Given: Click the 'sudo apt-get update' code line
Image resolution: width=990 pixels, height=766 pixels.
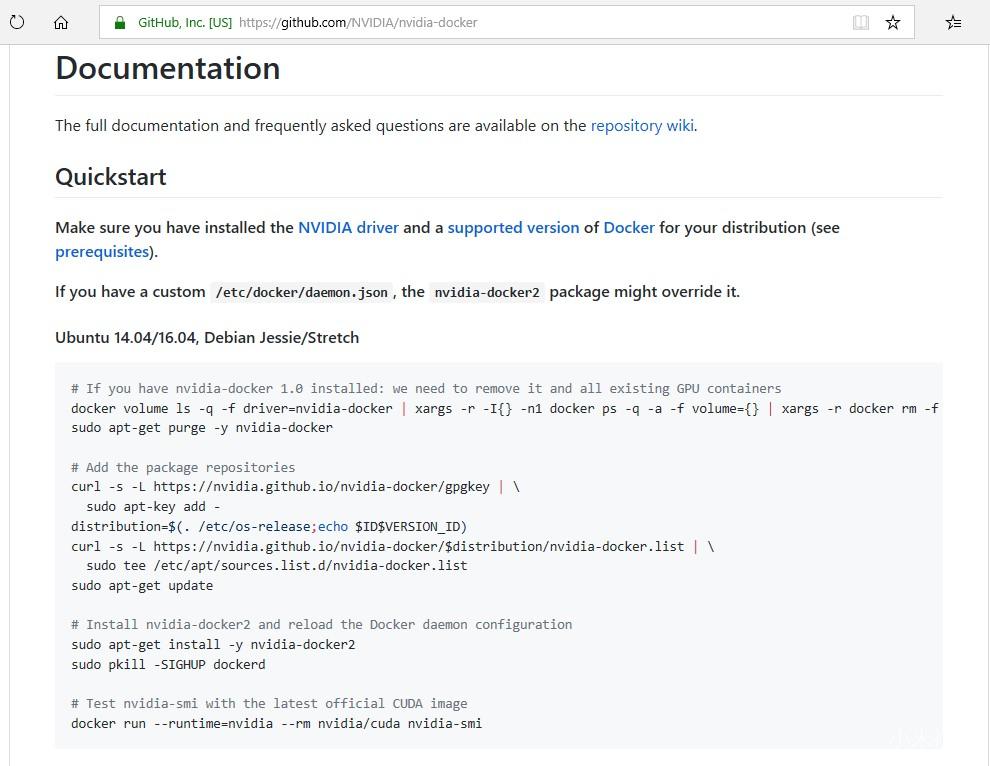Looking at the screenshot, I should pos(142,585).
